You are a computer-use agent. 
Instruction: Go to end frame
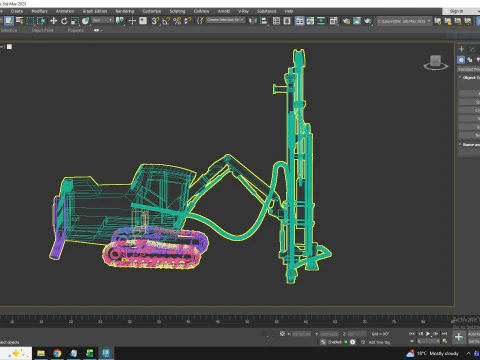tap(444, 333)
